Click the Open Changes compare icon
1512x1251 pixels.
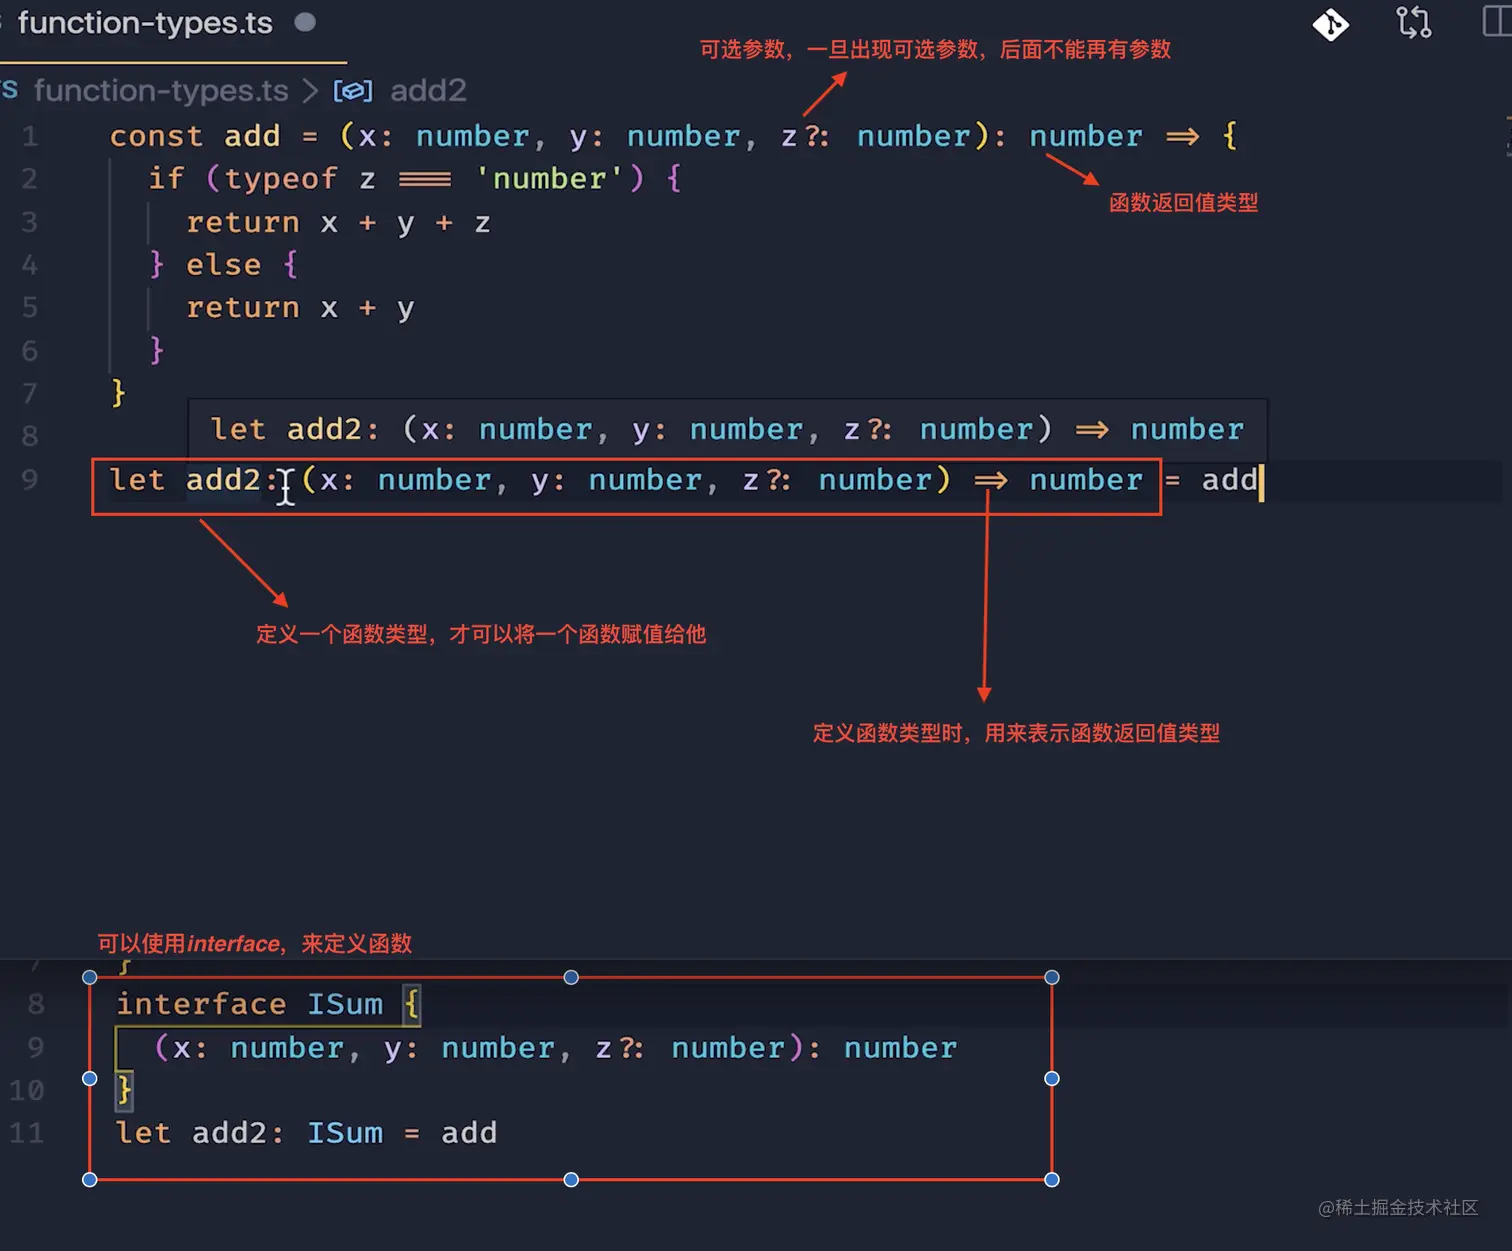[1413, 22]
